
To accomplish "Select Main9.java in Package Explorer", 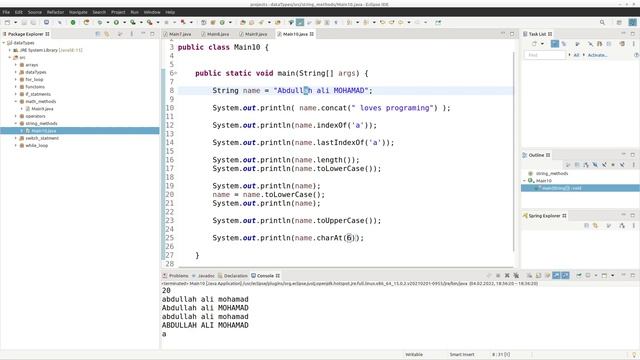I will [42, 109].
